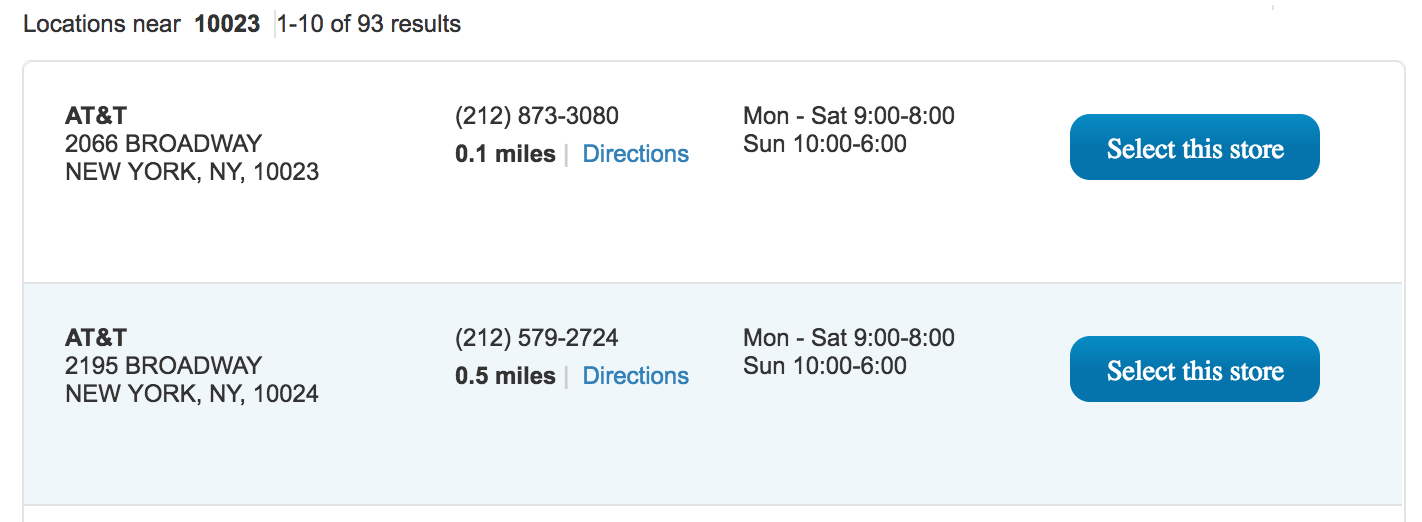Screen dimensions: 1422x522
Task: Click the 0.5 miles distance label
Action: pos(505,376)
